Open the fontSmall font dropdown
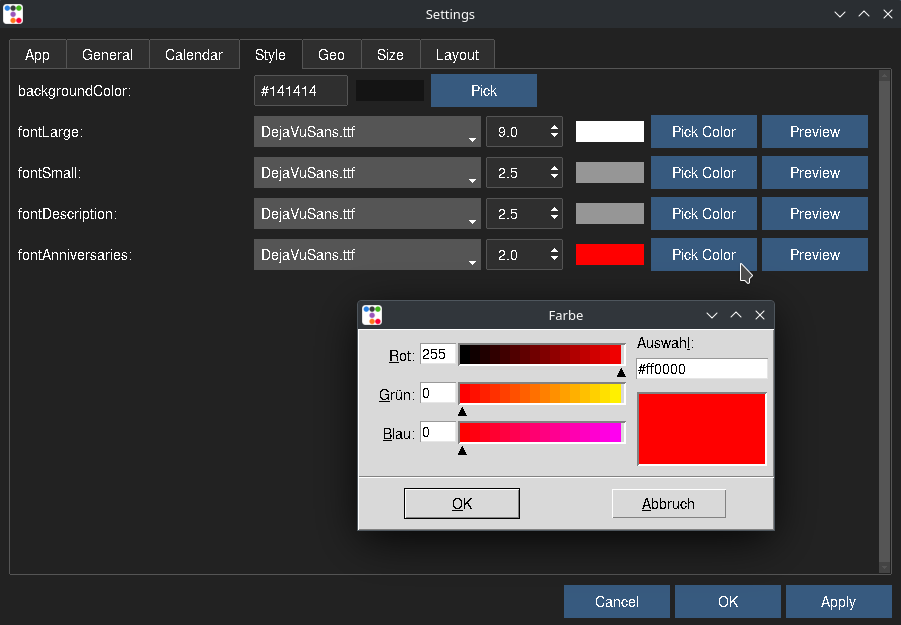Viewport: 901px width, 625px height. pyautogui.click(x=367, y=172)
